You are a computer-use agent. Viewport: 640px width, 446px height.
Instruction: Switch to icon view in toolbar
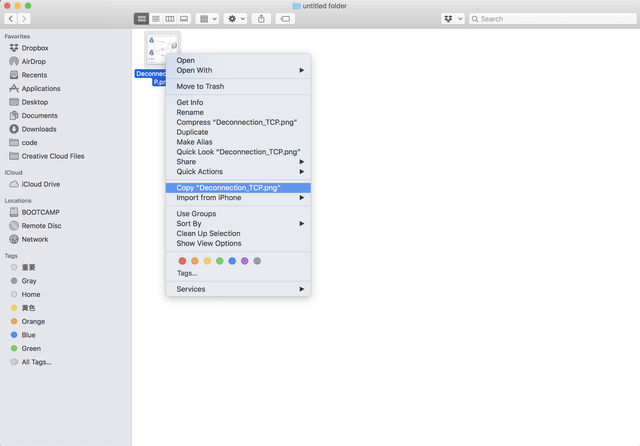point(141,19)
